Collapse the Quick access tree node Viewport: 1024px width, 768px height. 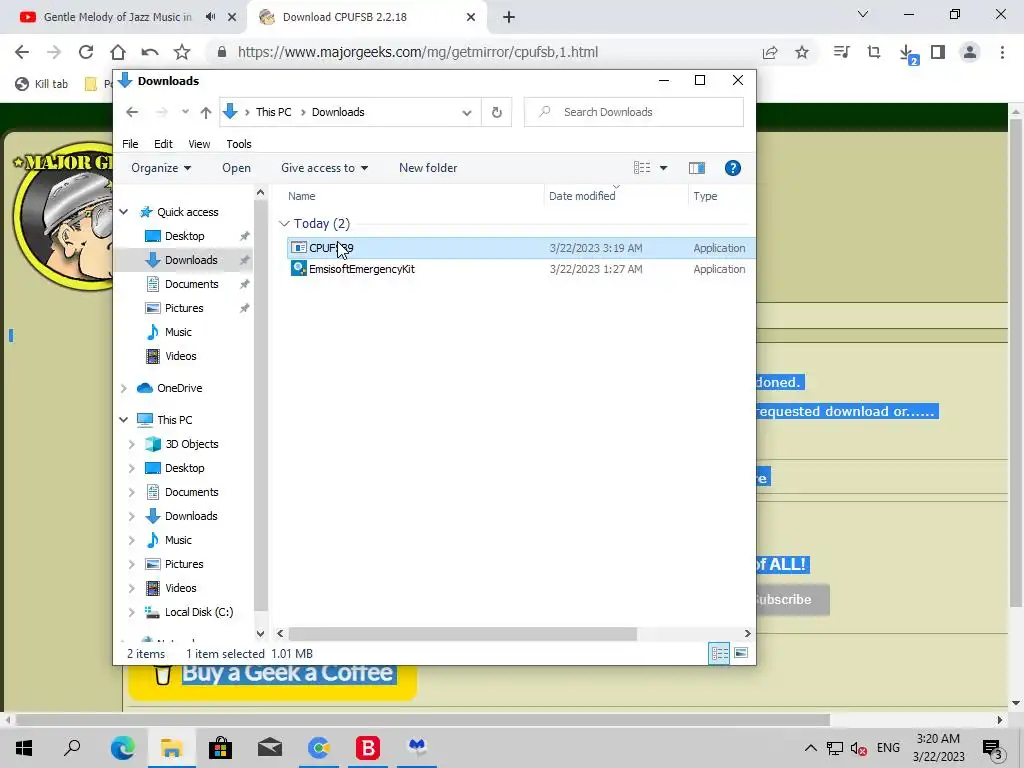pos(123,212)
